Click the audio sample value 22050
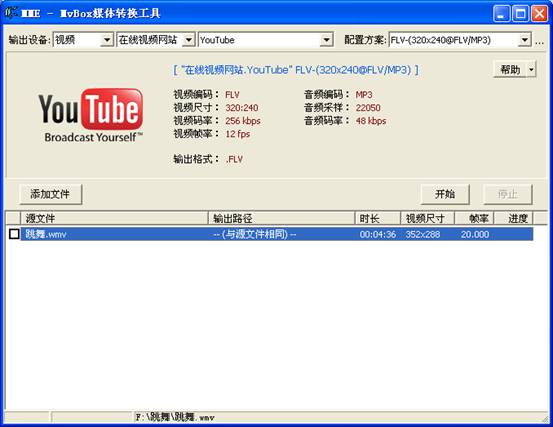Screen dimensions: 553x427 click(368, 108)
